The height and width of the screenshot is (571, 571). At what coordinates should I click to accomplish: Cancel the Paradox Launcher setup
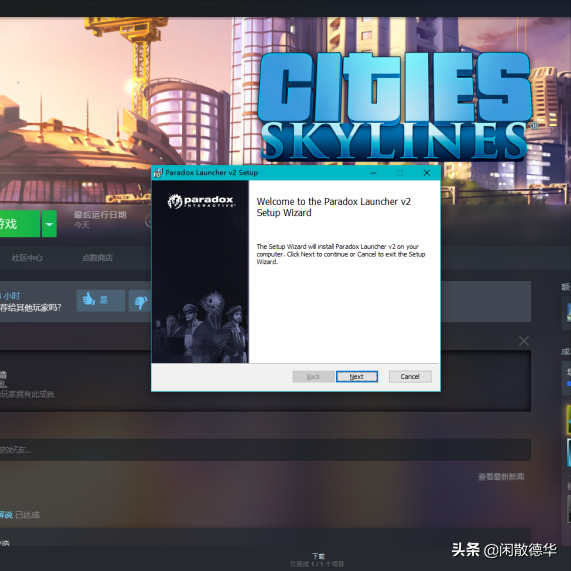tap(410, 376)
